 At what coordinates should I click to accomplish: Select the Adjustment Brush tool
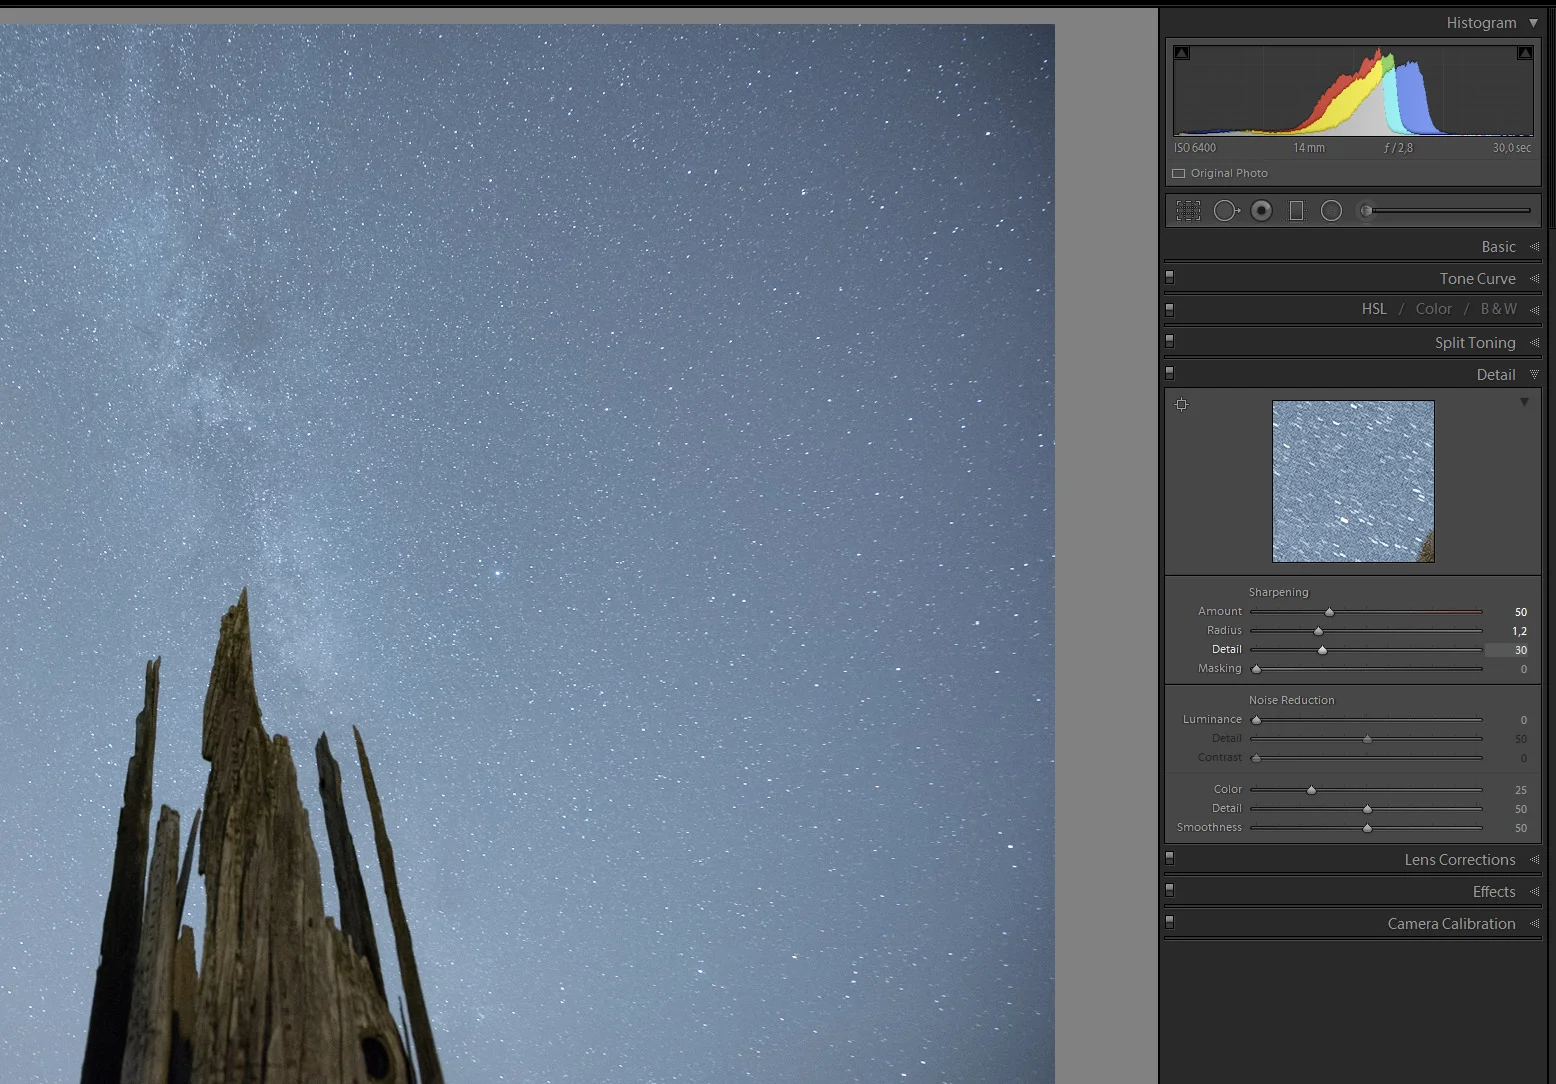(x=1366, y=210)
